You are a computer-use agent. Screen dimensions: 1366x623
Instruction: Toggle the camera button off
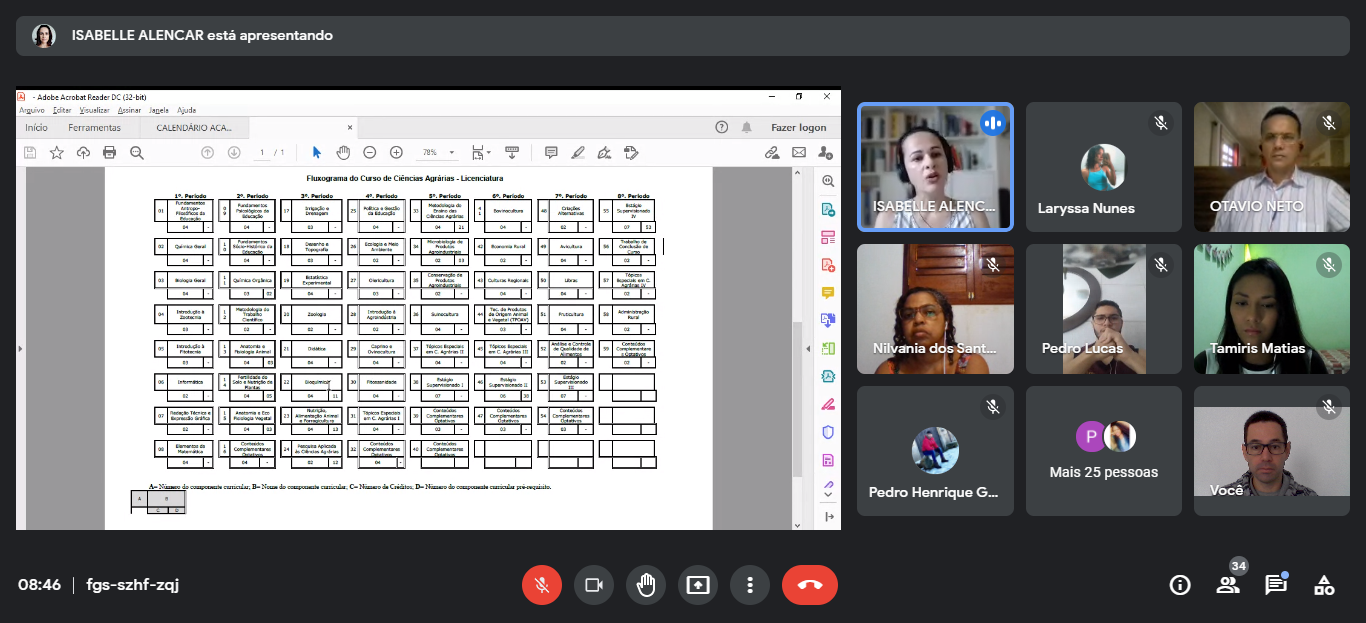click(x=594, y=585)
